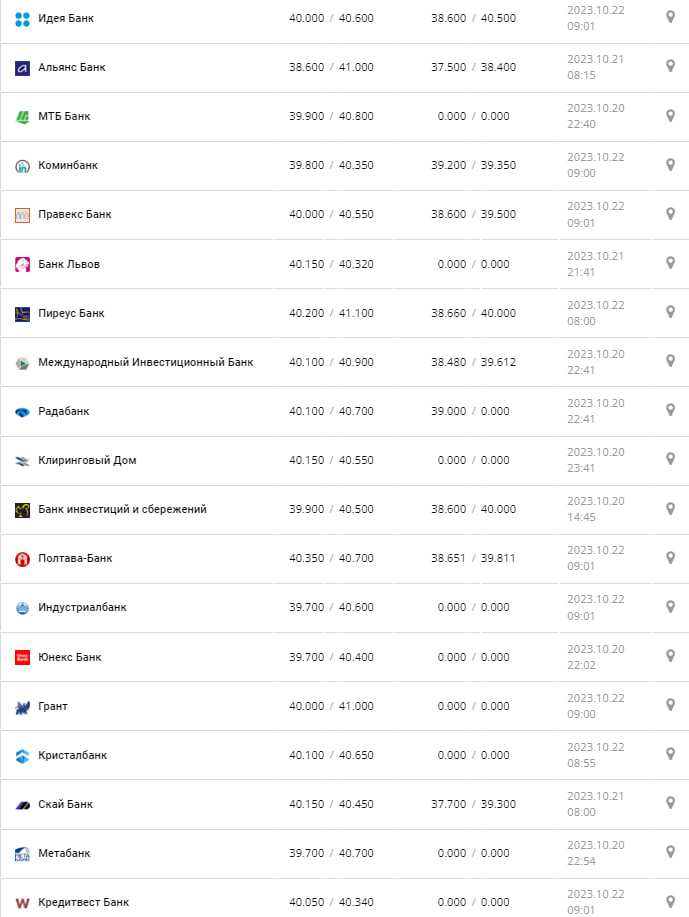This screenshot has height=917, width=689.
Task: Click the Банк Львов pink logo
Action: (x=23, y=265)
